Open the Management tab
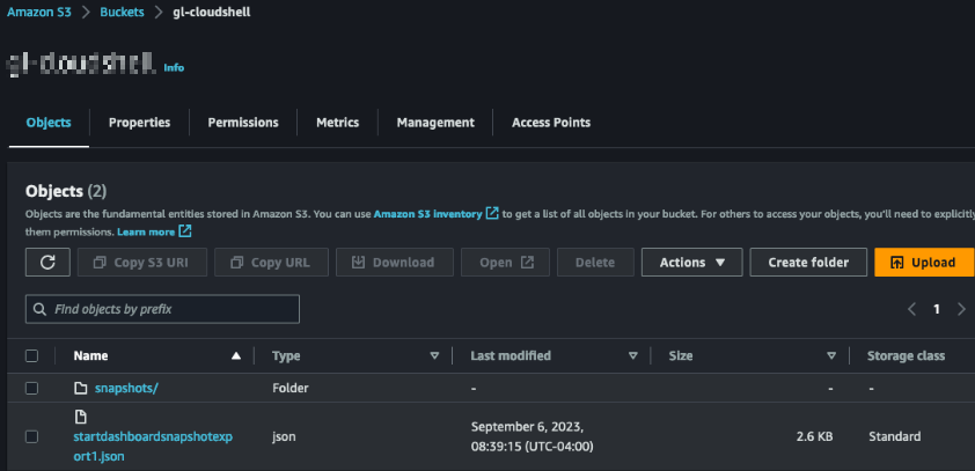Viewport: 977px width, 472px height. [436, 123]
